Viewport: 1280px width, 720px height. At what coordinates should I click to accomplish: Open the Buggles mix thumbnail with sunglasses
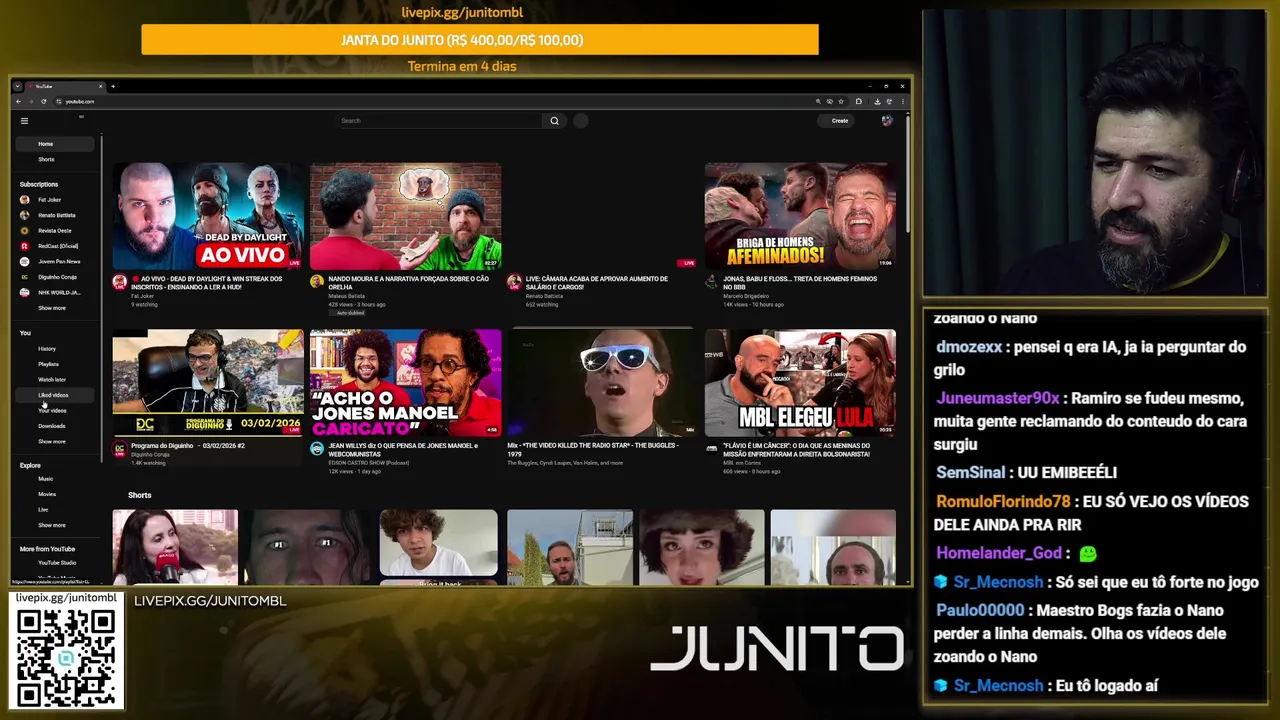coord(603,383)
